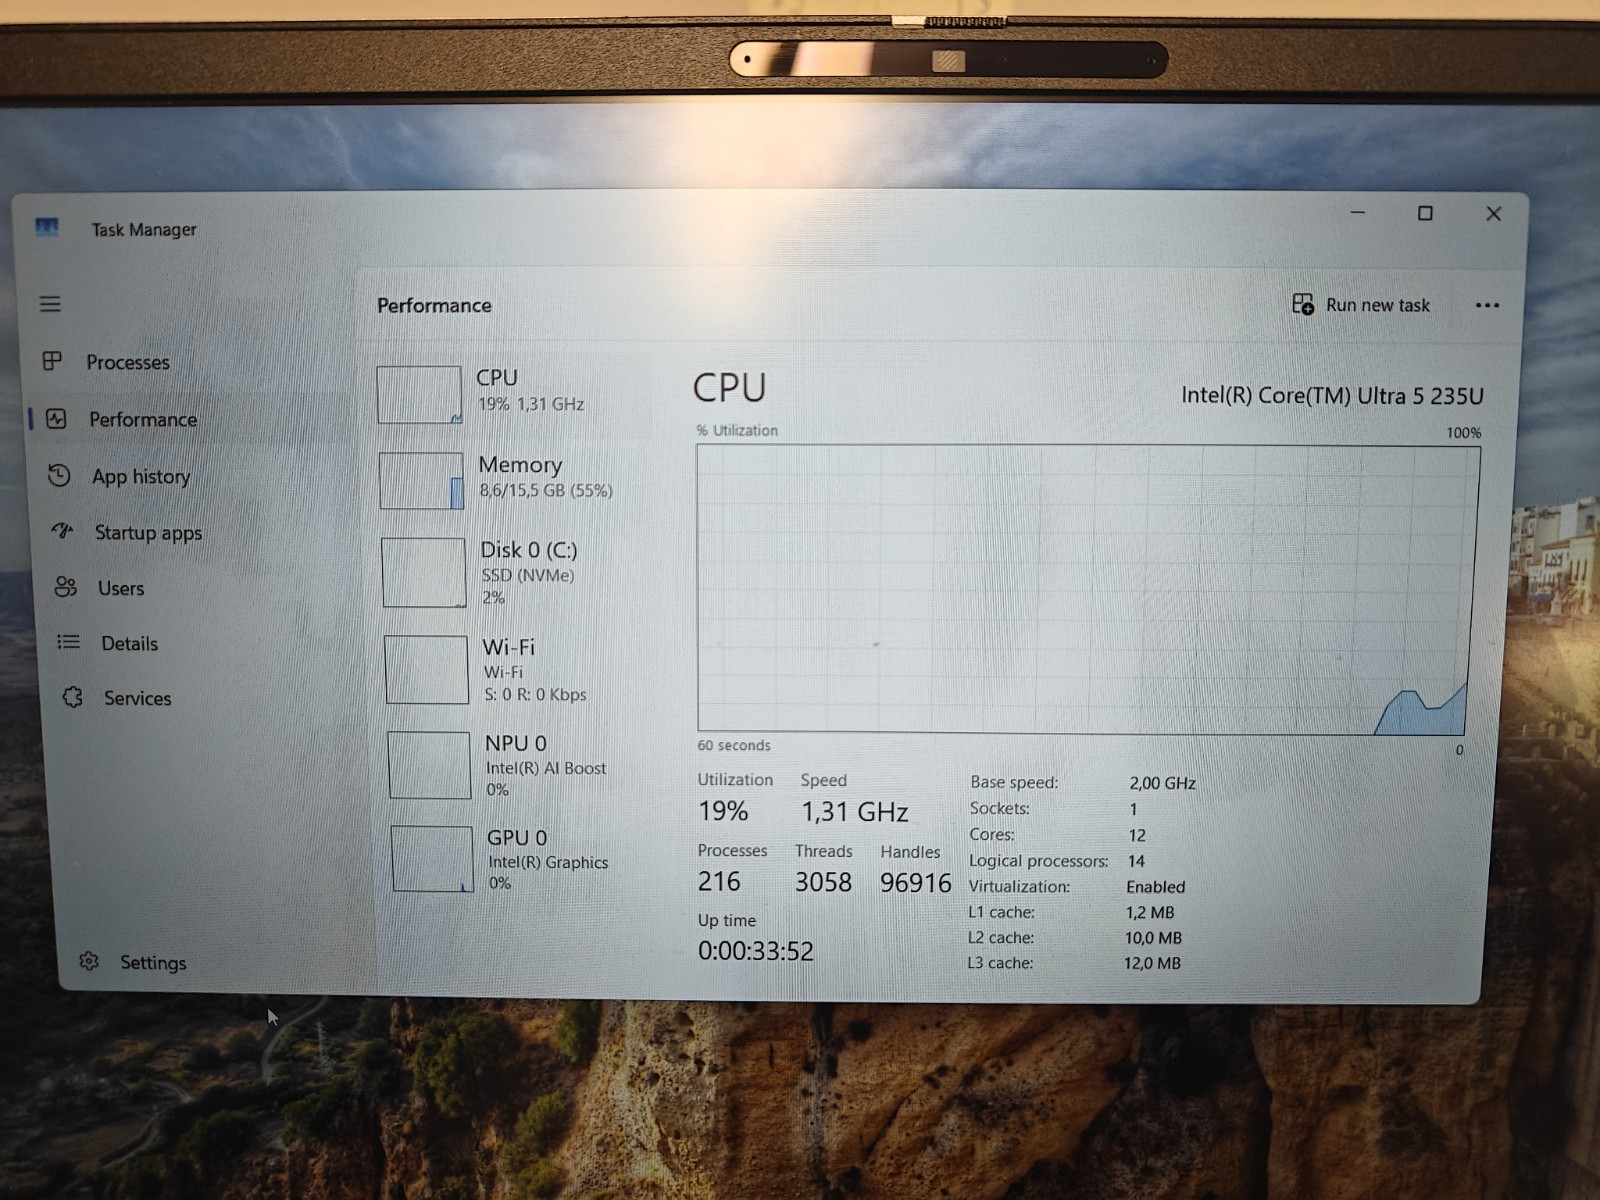Click the Intel(R) Core(TM) Ultra 5 235U name
This screenshot has width=1600, height=1200.
[1332, 396]
